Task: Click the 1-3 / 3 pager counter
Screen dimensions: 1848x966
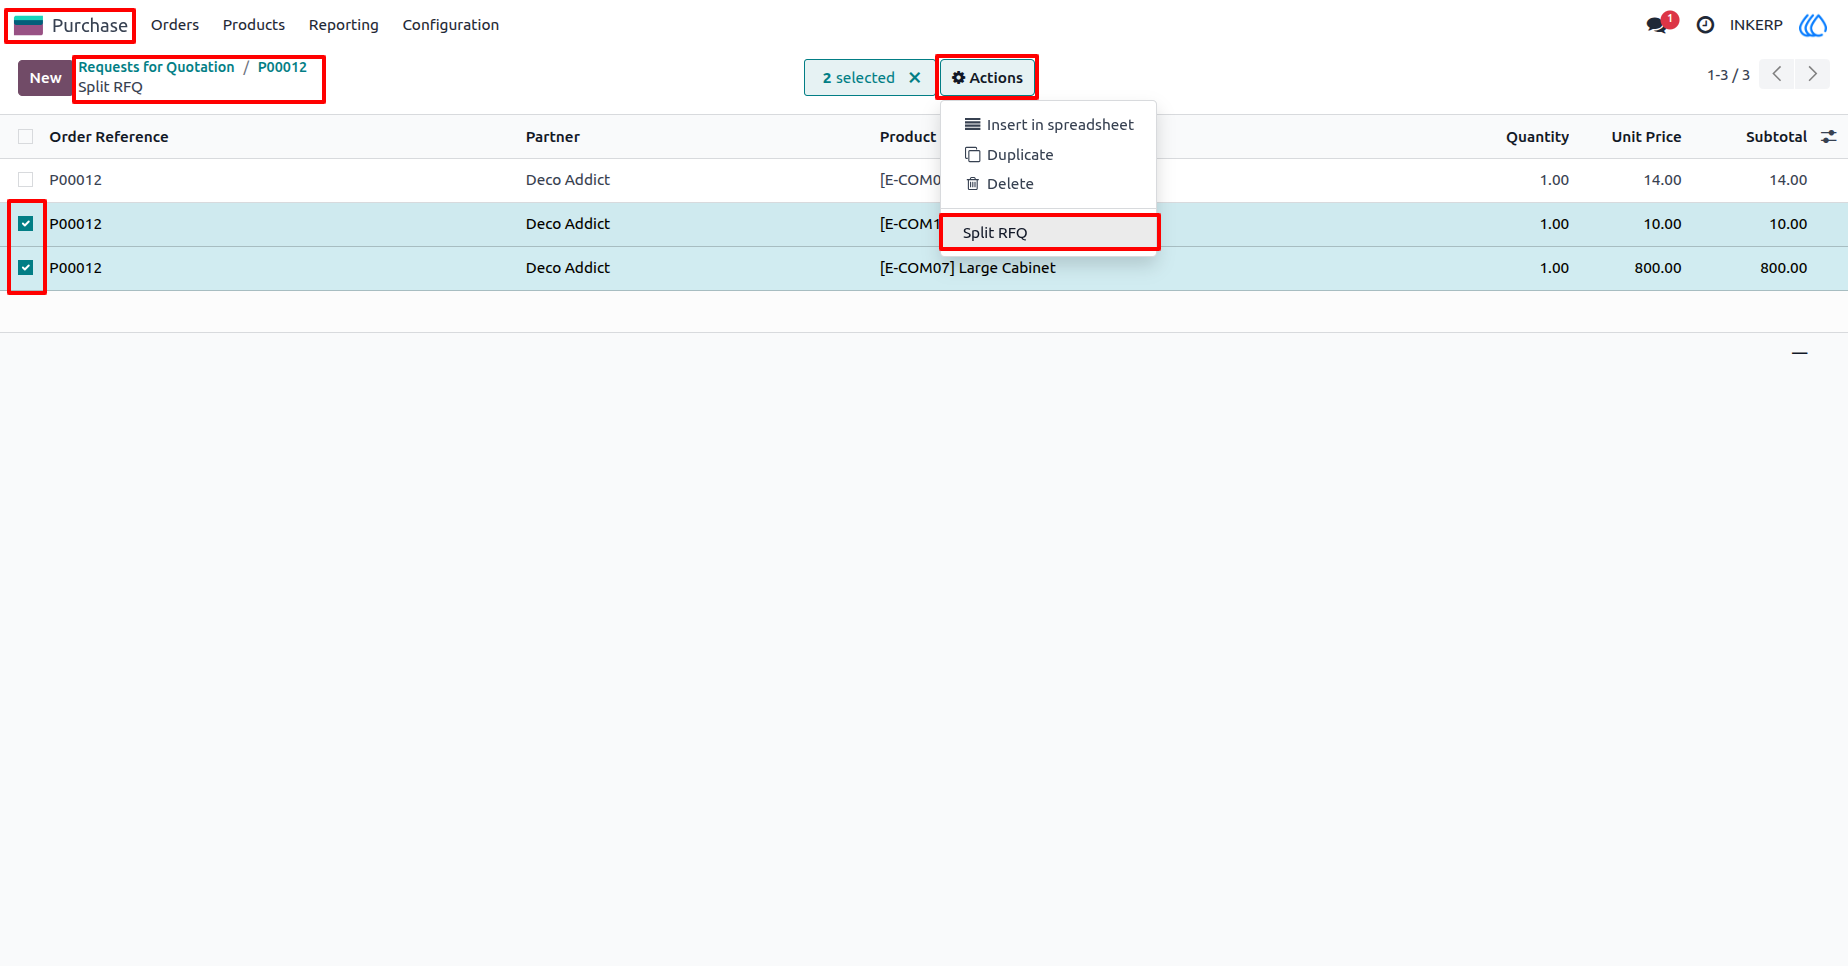Action: (x=1728, y=75)
